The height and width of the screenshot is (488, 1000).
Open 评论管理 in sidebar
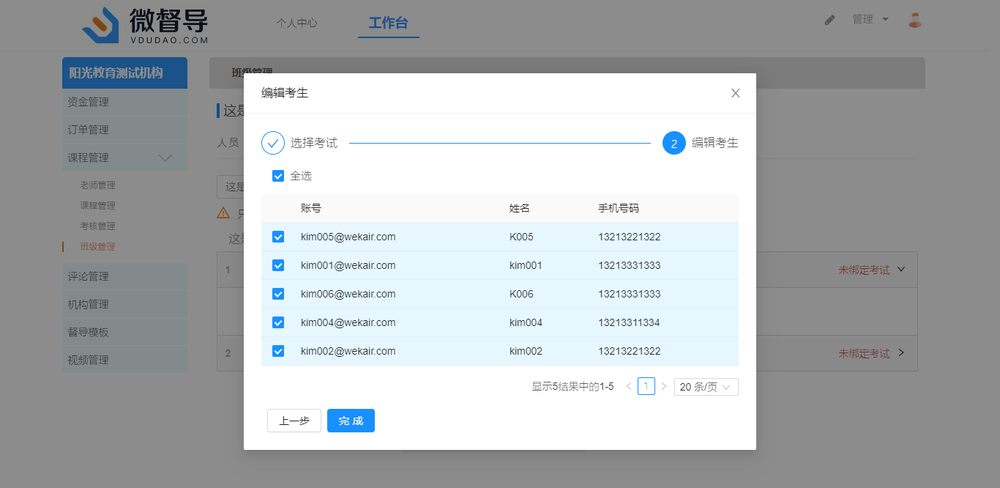125,277
